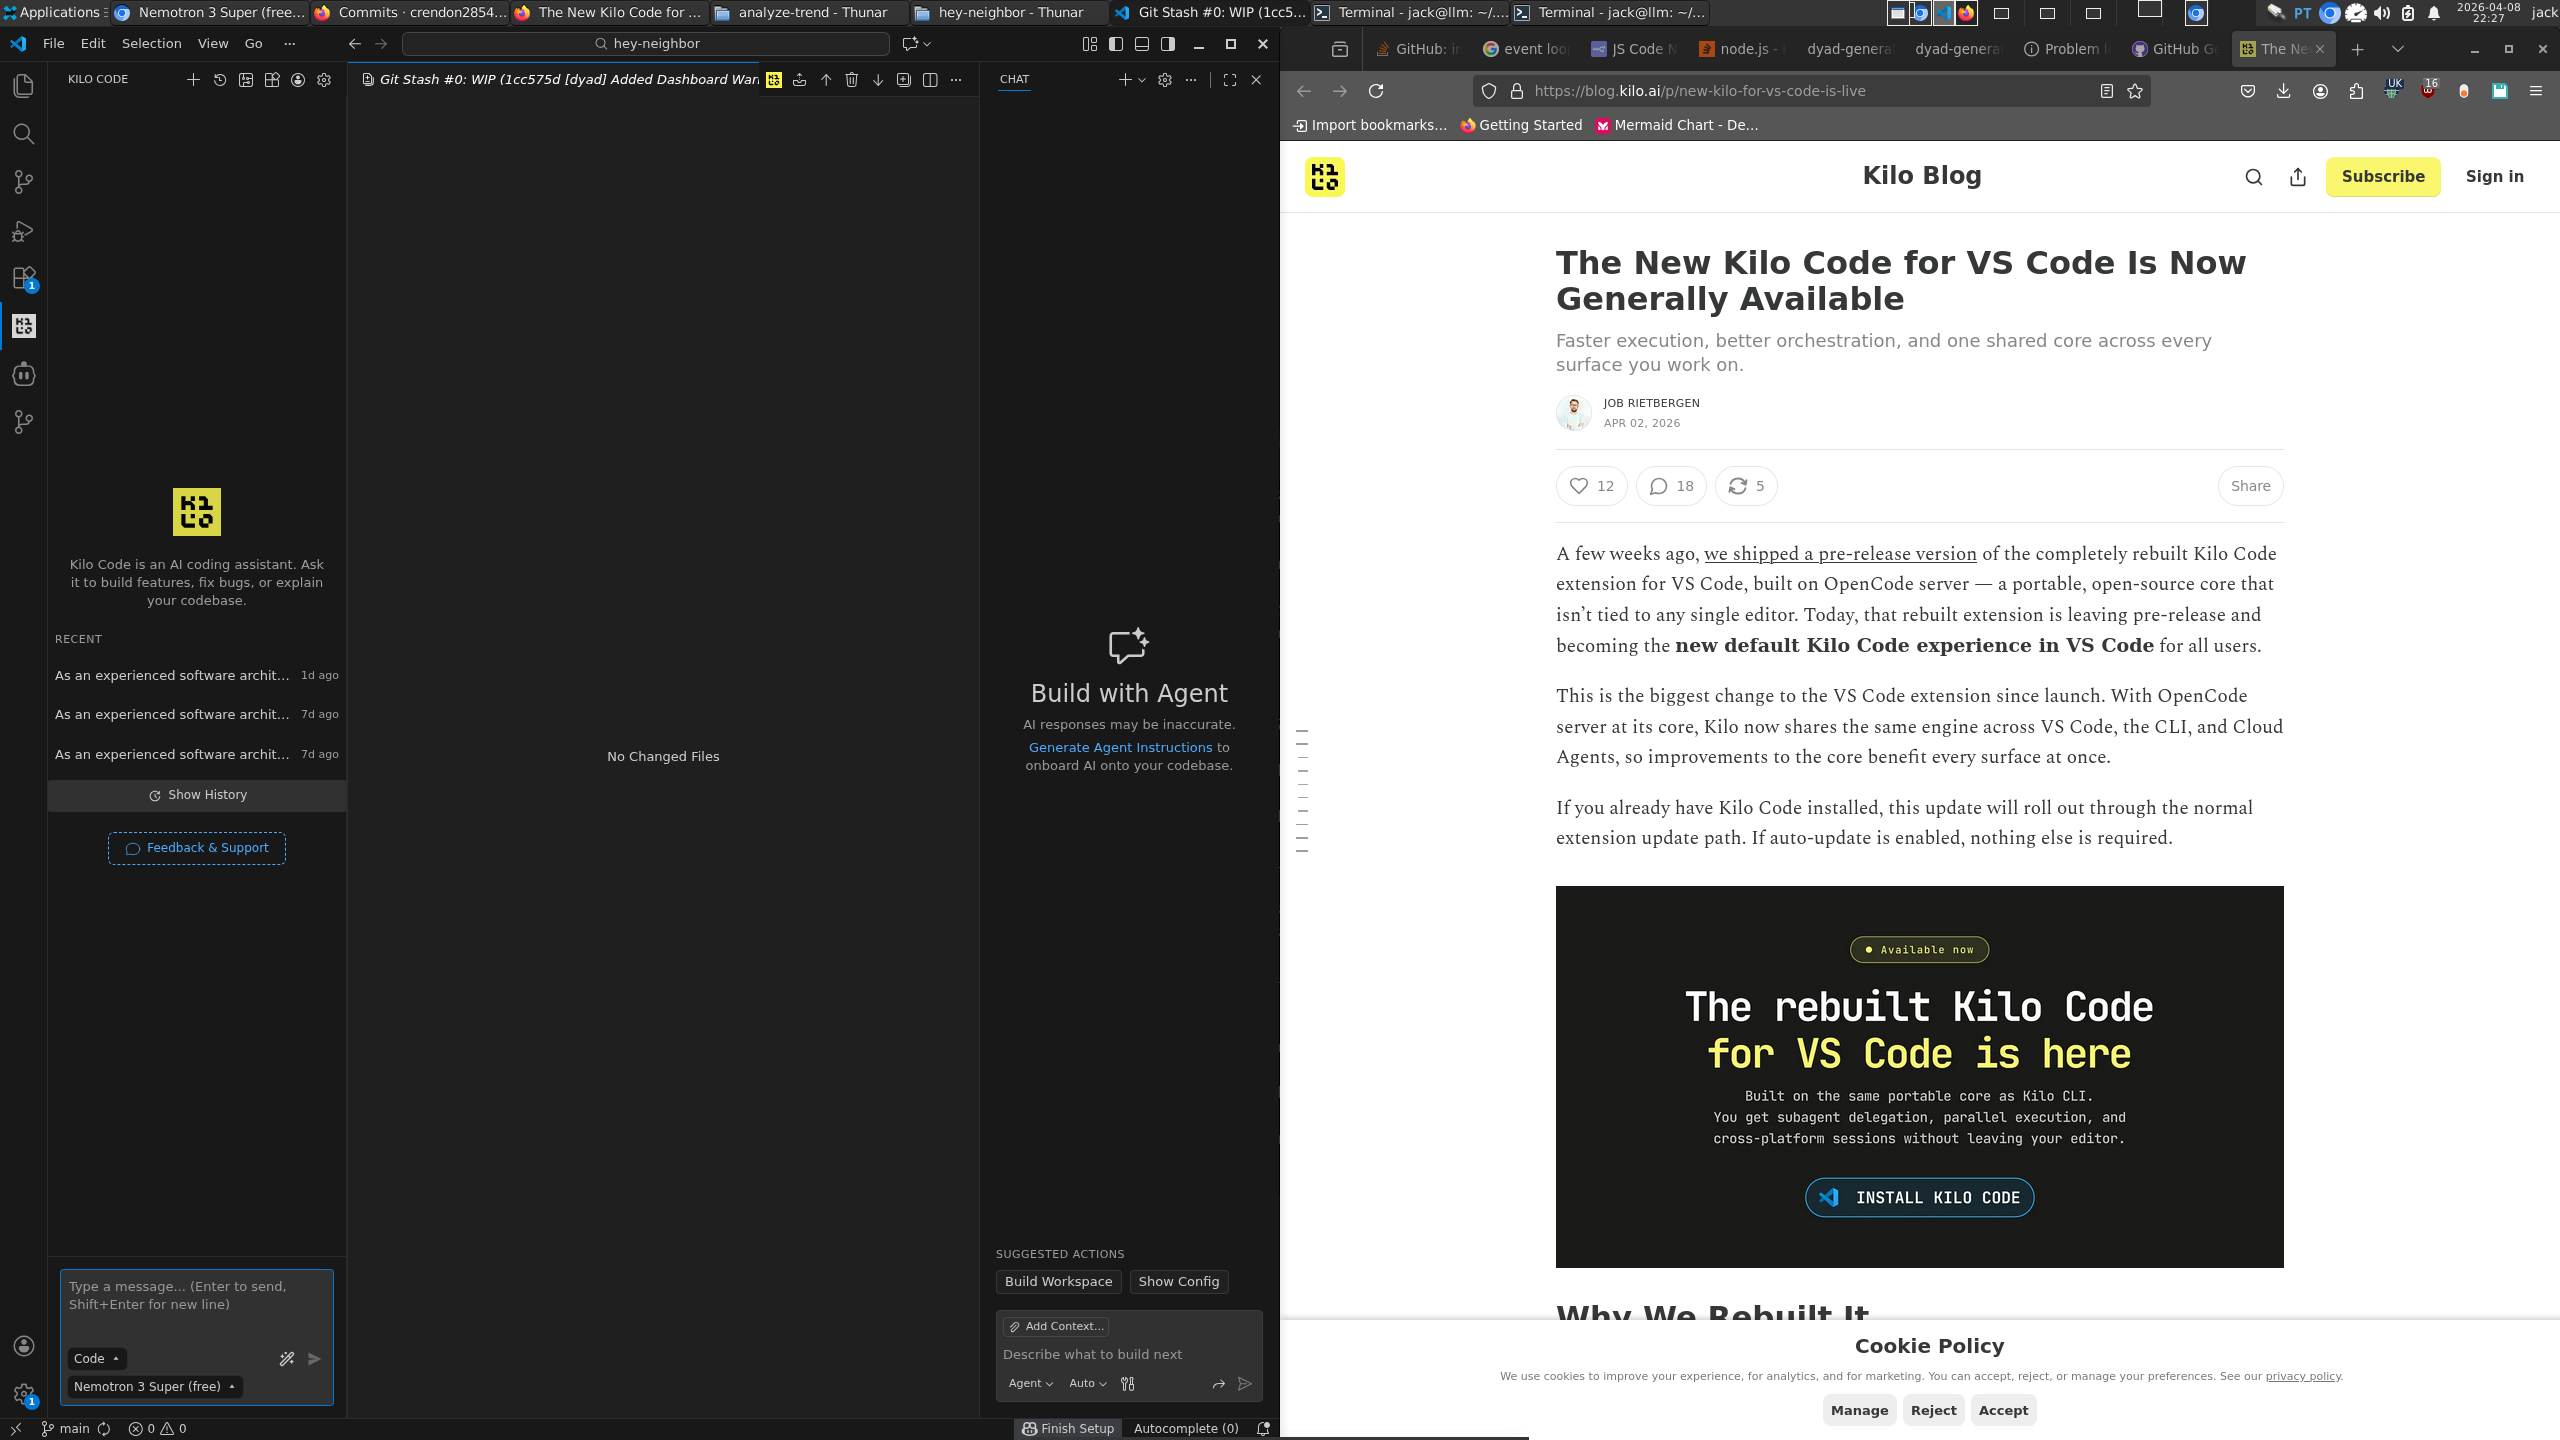Open Chat settings gear in Chat panel
Screen dimensions: 2560x1440
[x=1165, y=80]
